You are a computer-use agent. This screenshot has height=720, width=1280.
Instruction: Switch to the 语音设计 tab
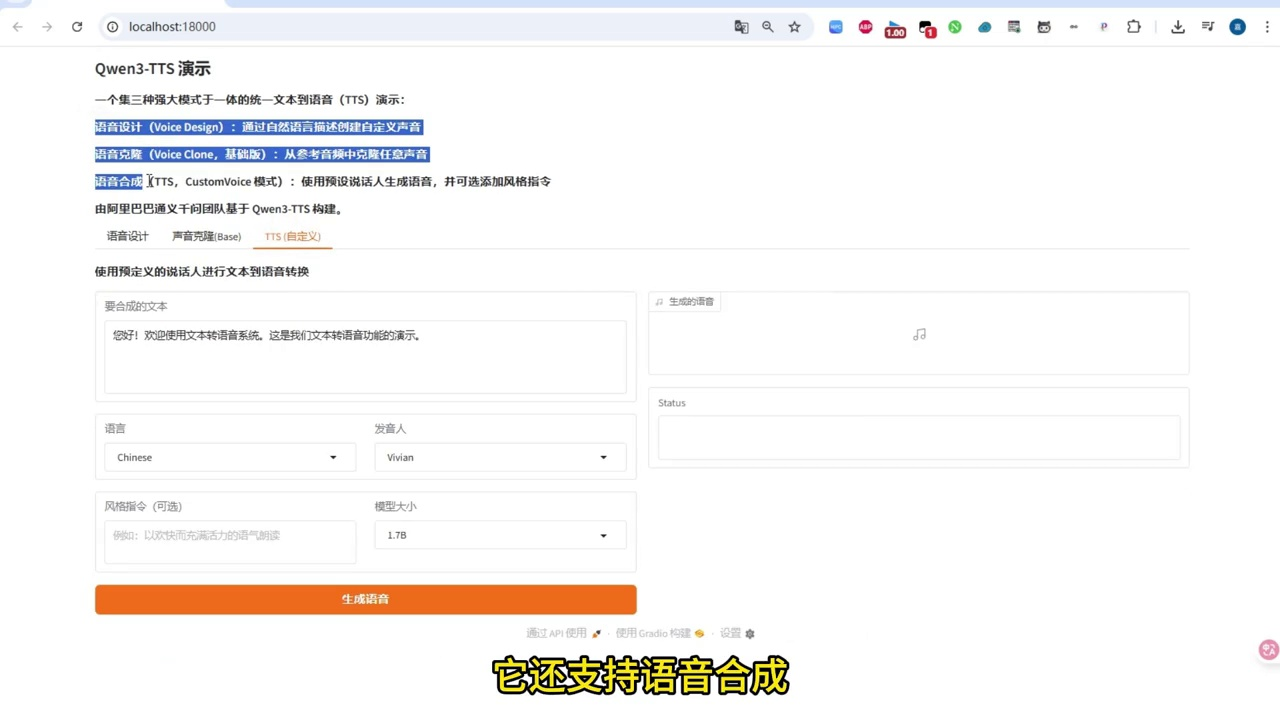(128, 236)
